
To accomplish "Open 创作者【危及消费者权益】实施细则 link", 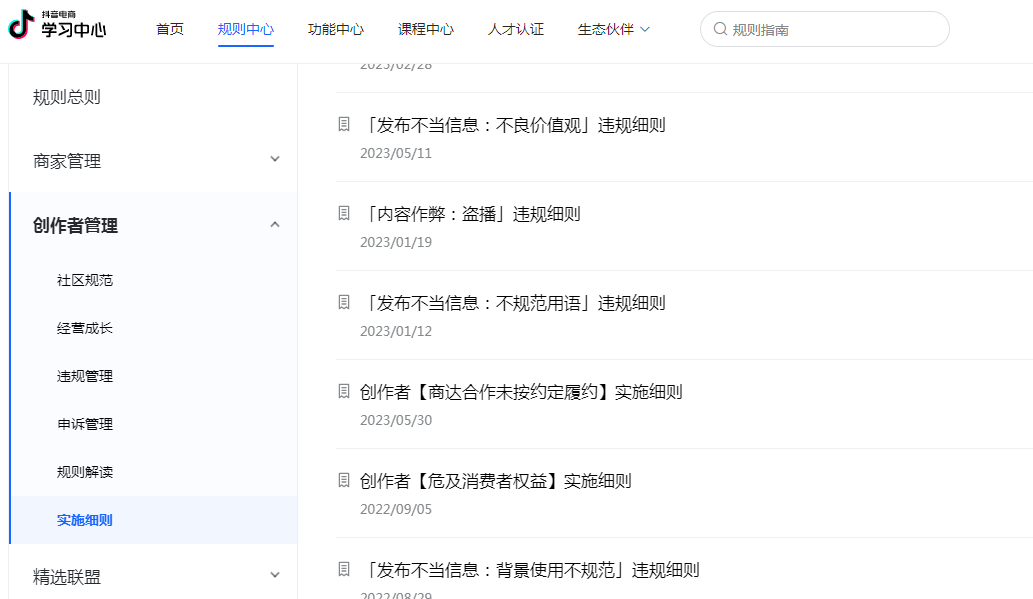I will click(x=496, y=481).
